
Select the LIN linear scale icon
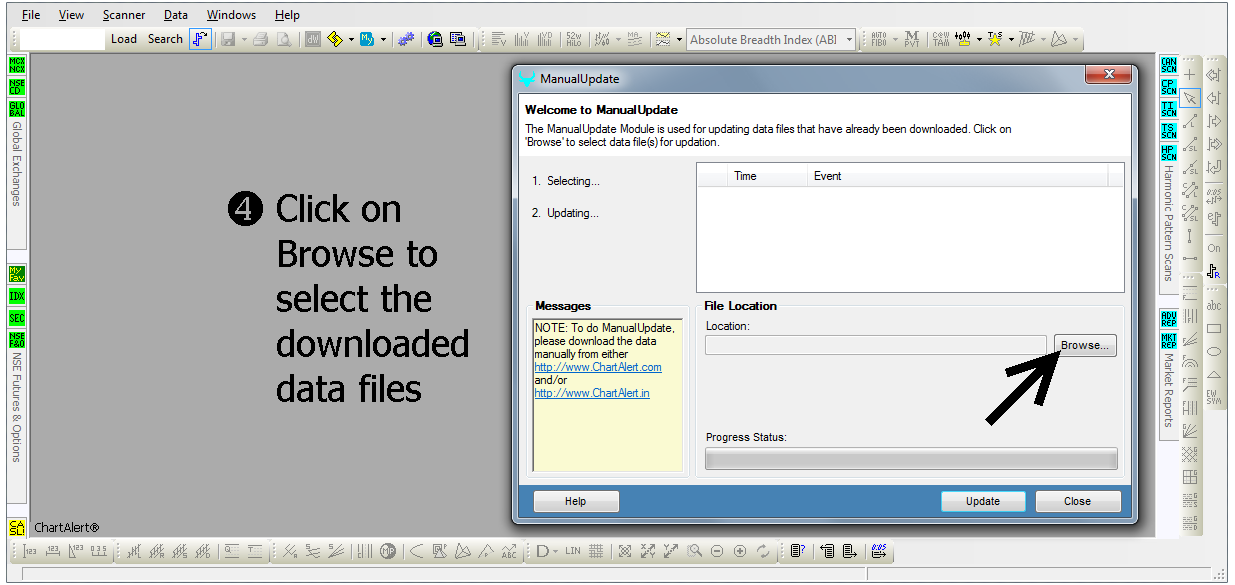coord(573,551)
